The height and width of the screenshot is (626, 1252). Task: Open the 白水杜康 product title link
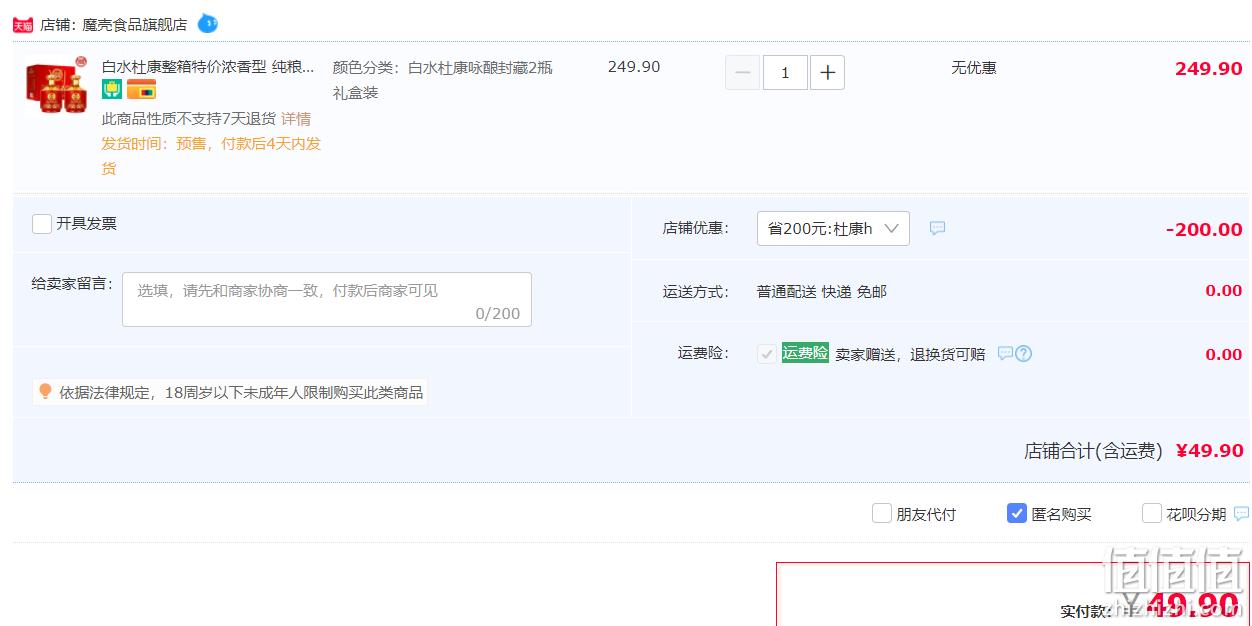click(208, 67)
